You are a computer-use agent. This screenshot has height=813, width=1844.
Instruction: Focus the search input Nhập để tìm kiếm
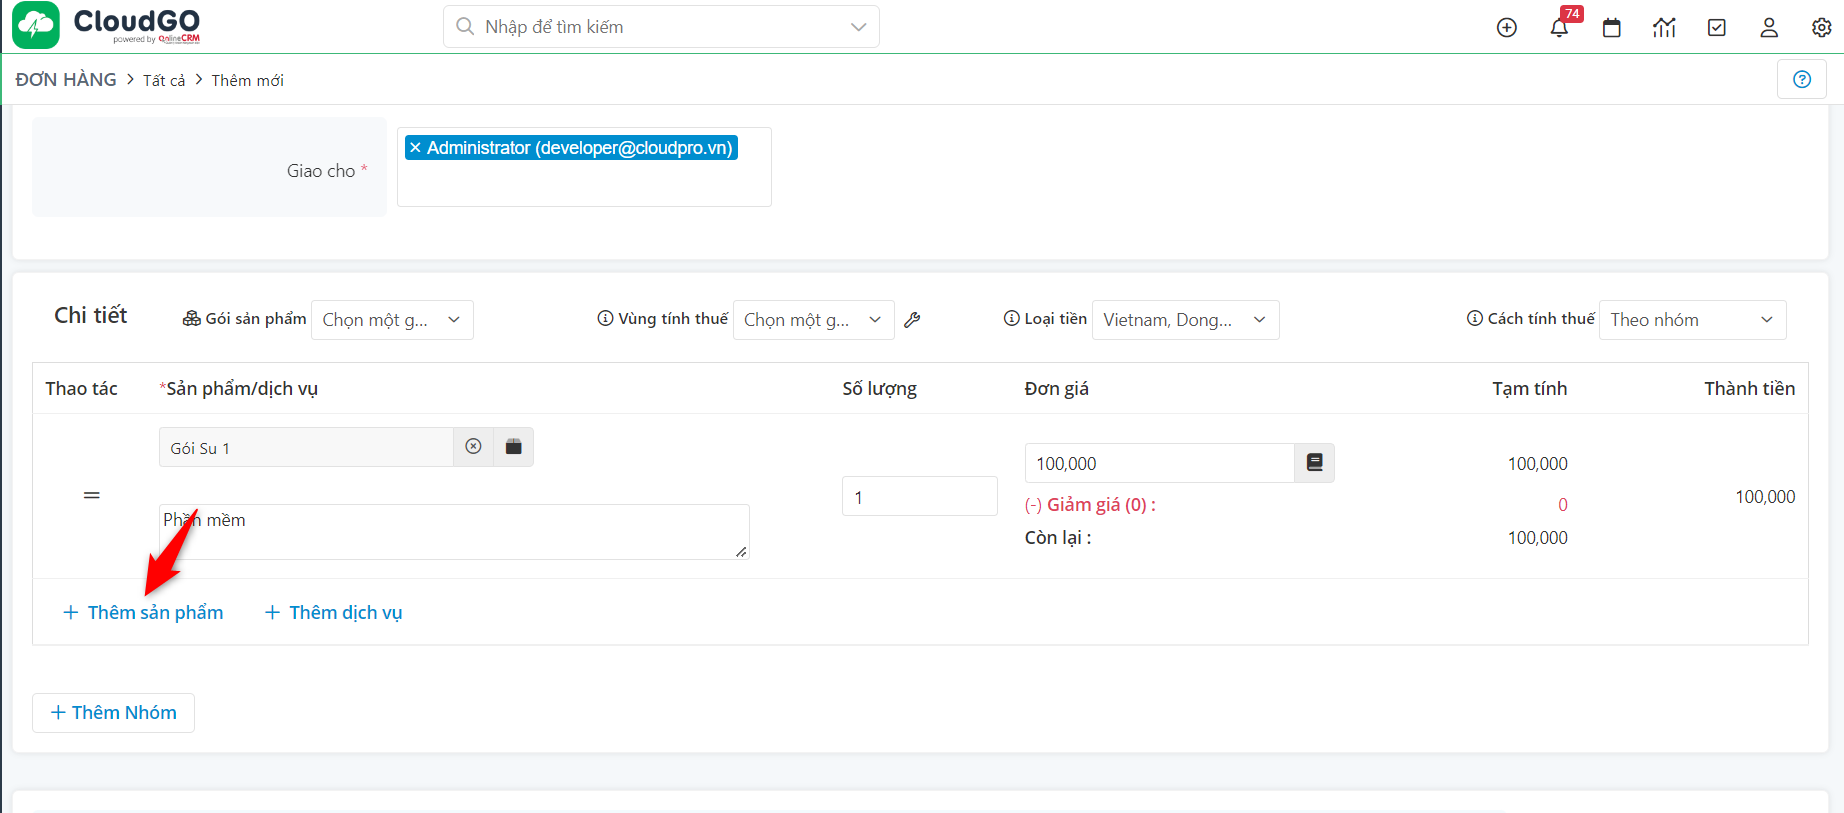point(660,27)
